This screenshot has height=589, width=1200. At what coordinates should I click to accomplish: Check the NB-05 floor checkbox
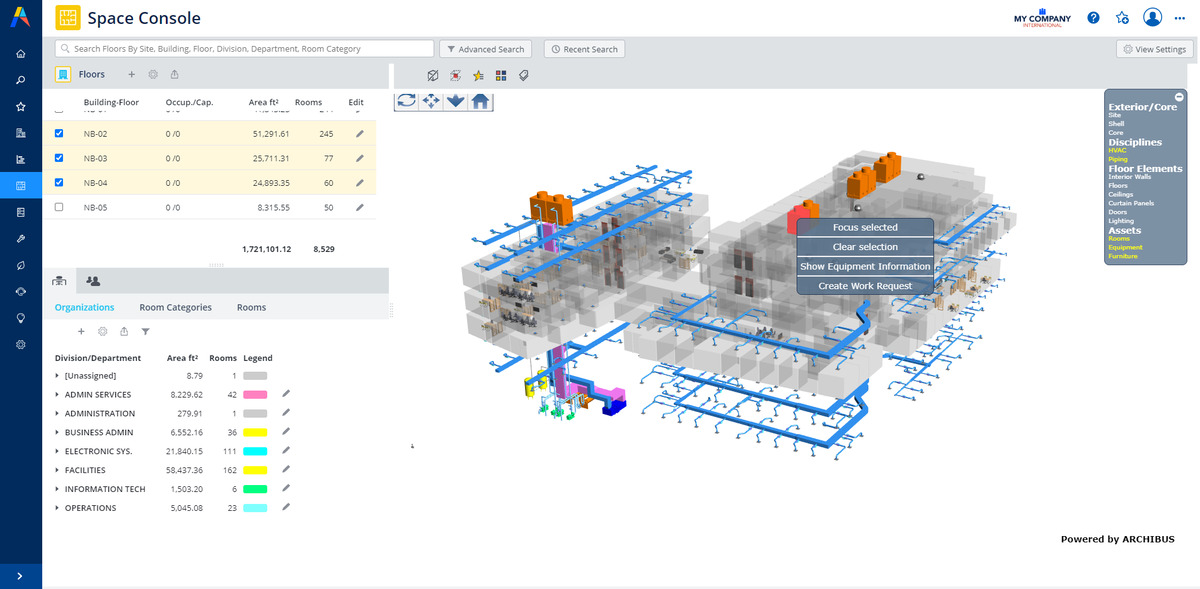tap(58, 207)
